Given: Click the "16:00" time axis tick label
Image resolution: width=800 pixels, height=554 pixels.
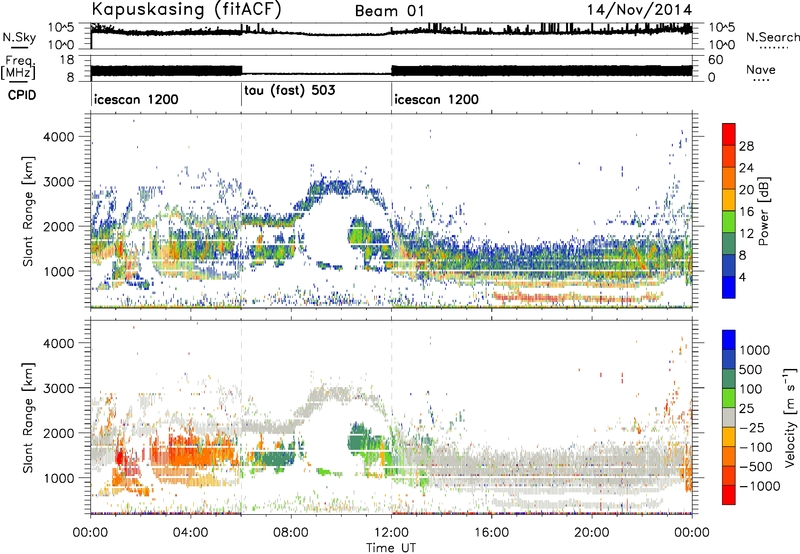Looking at the screenshot, I should 491,533.
